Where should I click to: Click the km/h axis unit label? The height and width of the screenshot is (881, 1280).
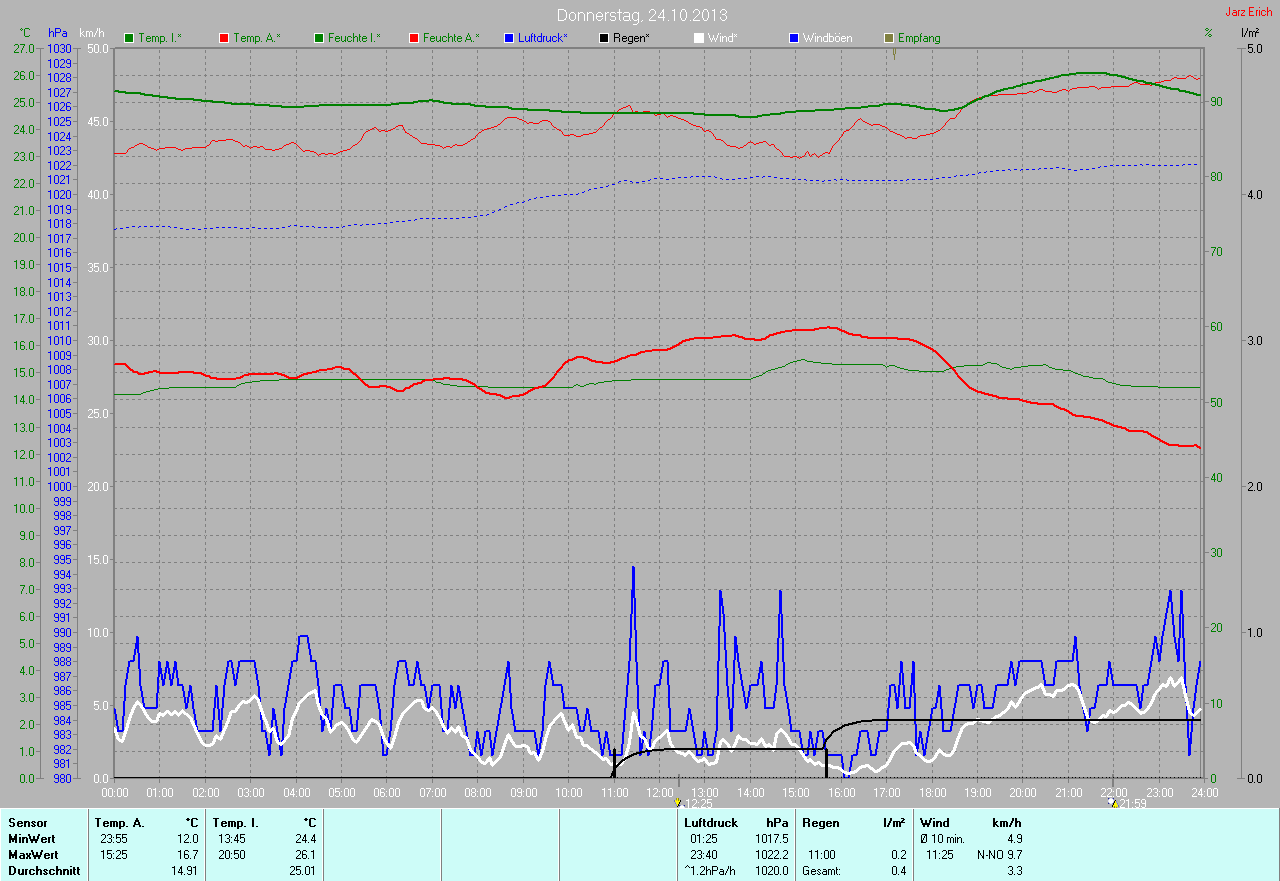pos(92,33)
